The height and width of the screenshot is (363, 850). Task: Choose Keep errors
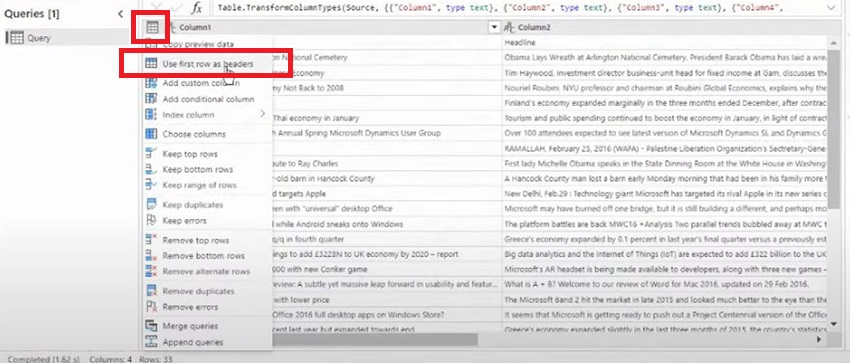tap(184, 221)
